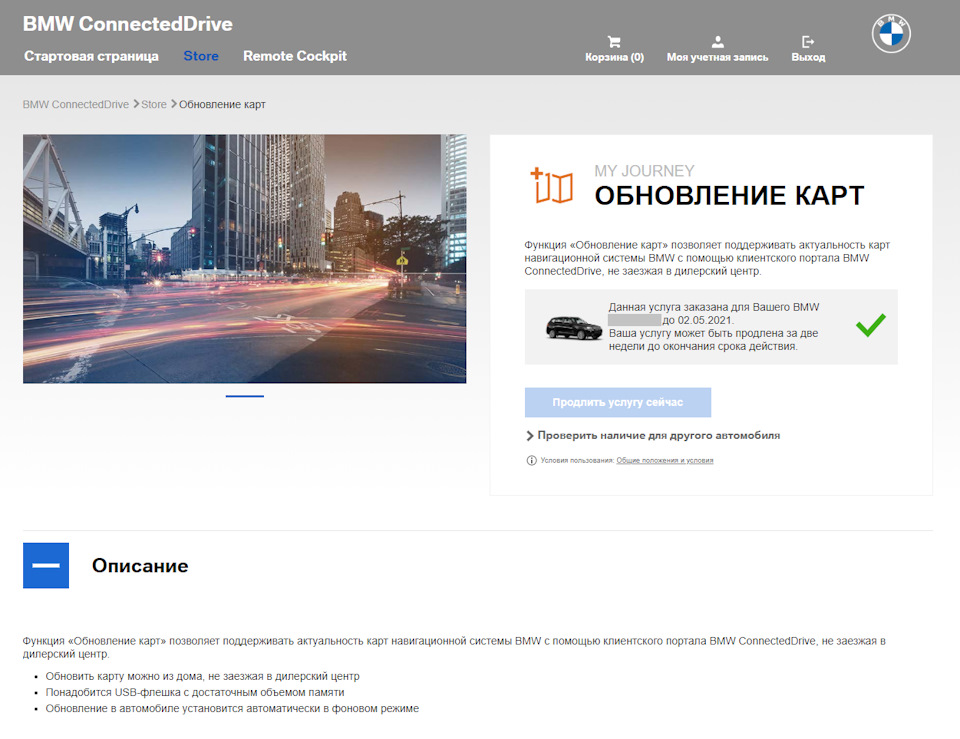960x739 pixels.
Task: Go to the Store breadcrumb
Action: tap(154, 104)
